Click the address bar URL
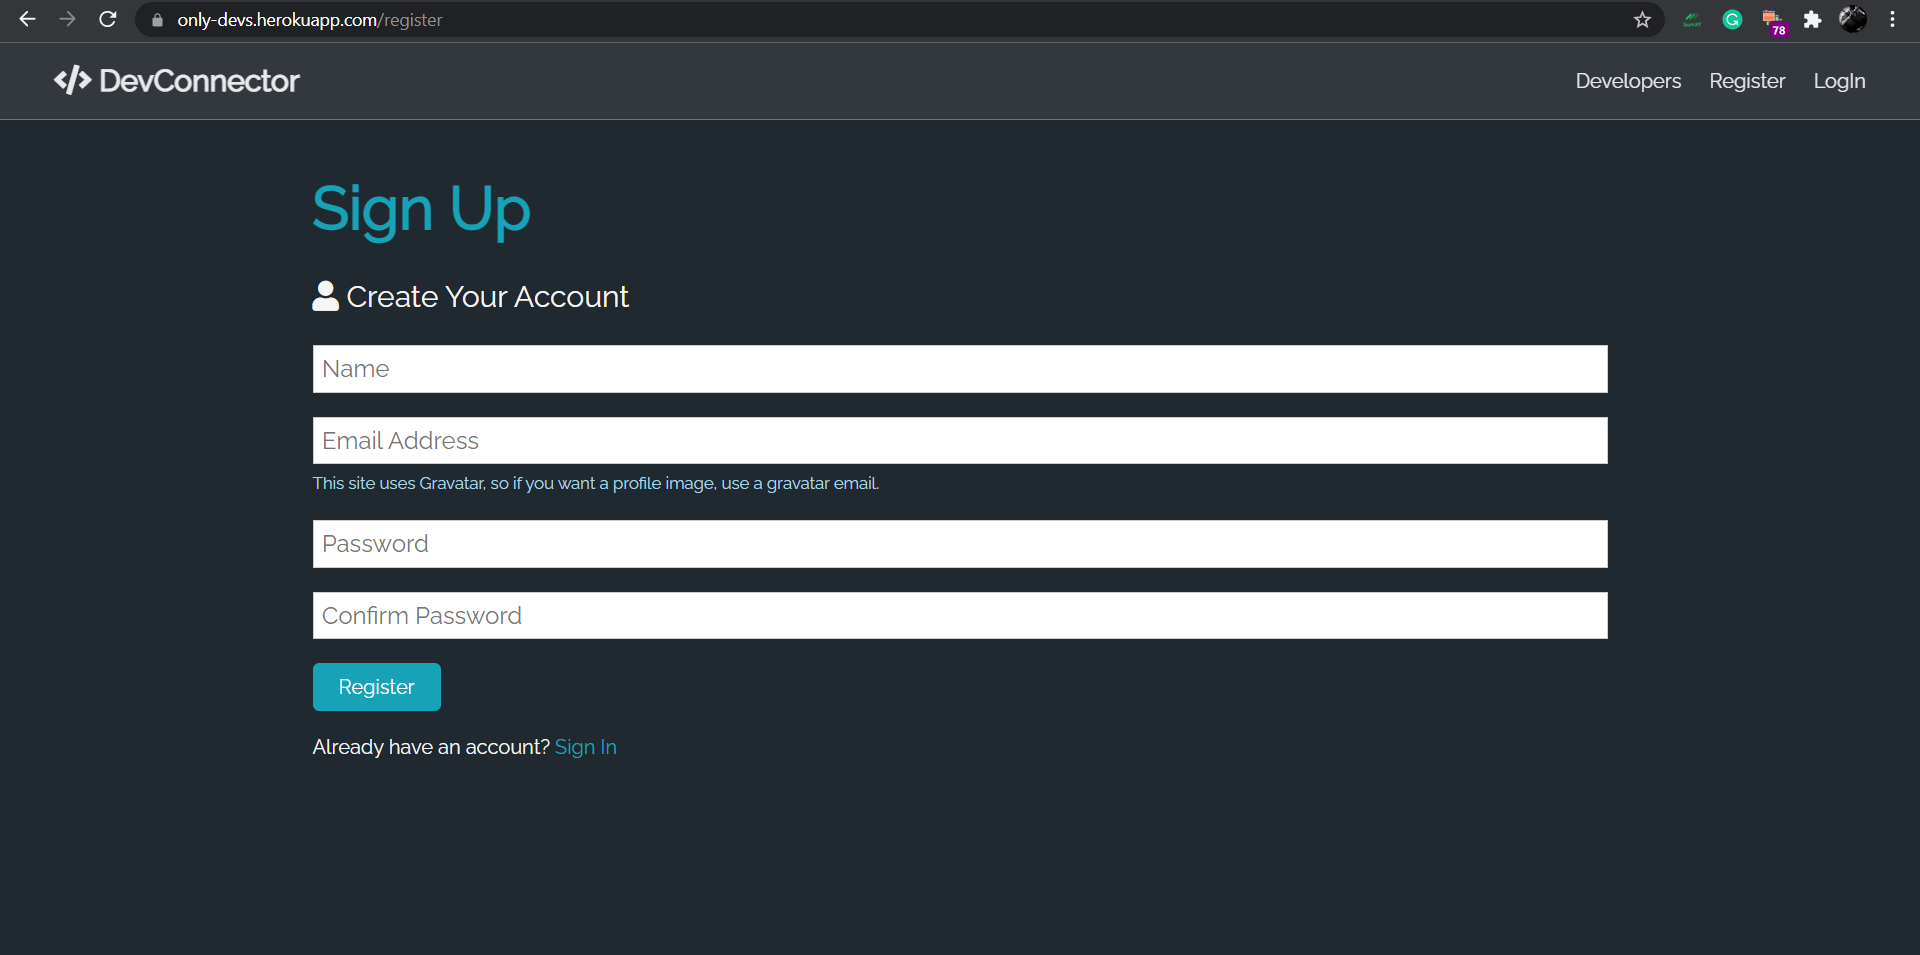 pyautogui.click(x=310, y=20)
